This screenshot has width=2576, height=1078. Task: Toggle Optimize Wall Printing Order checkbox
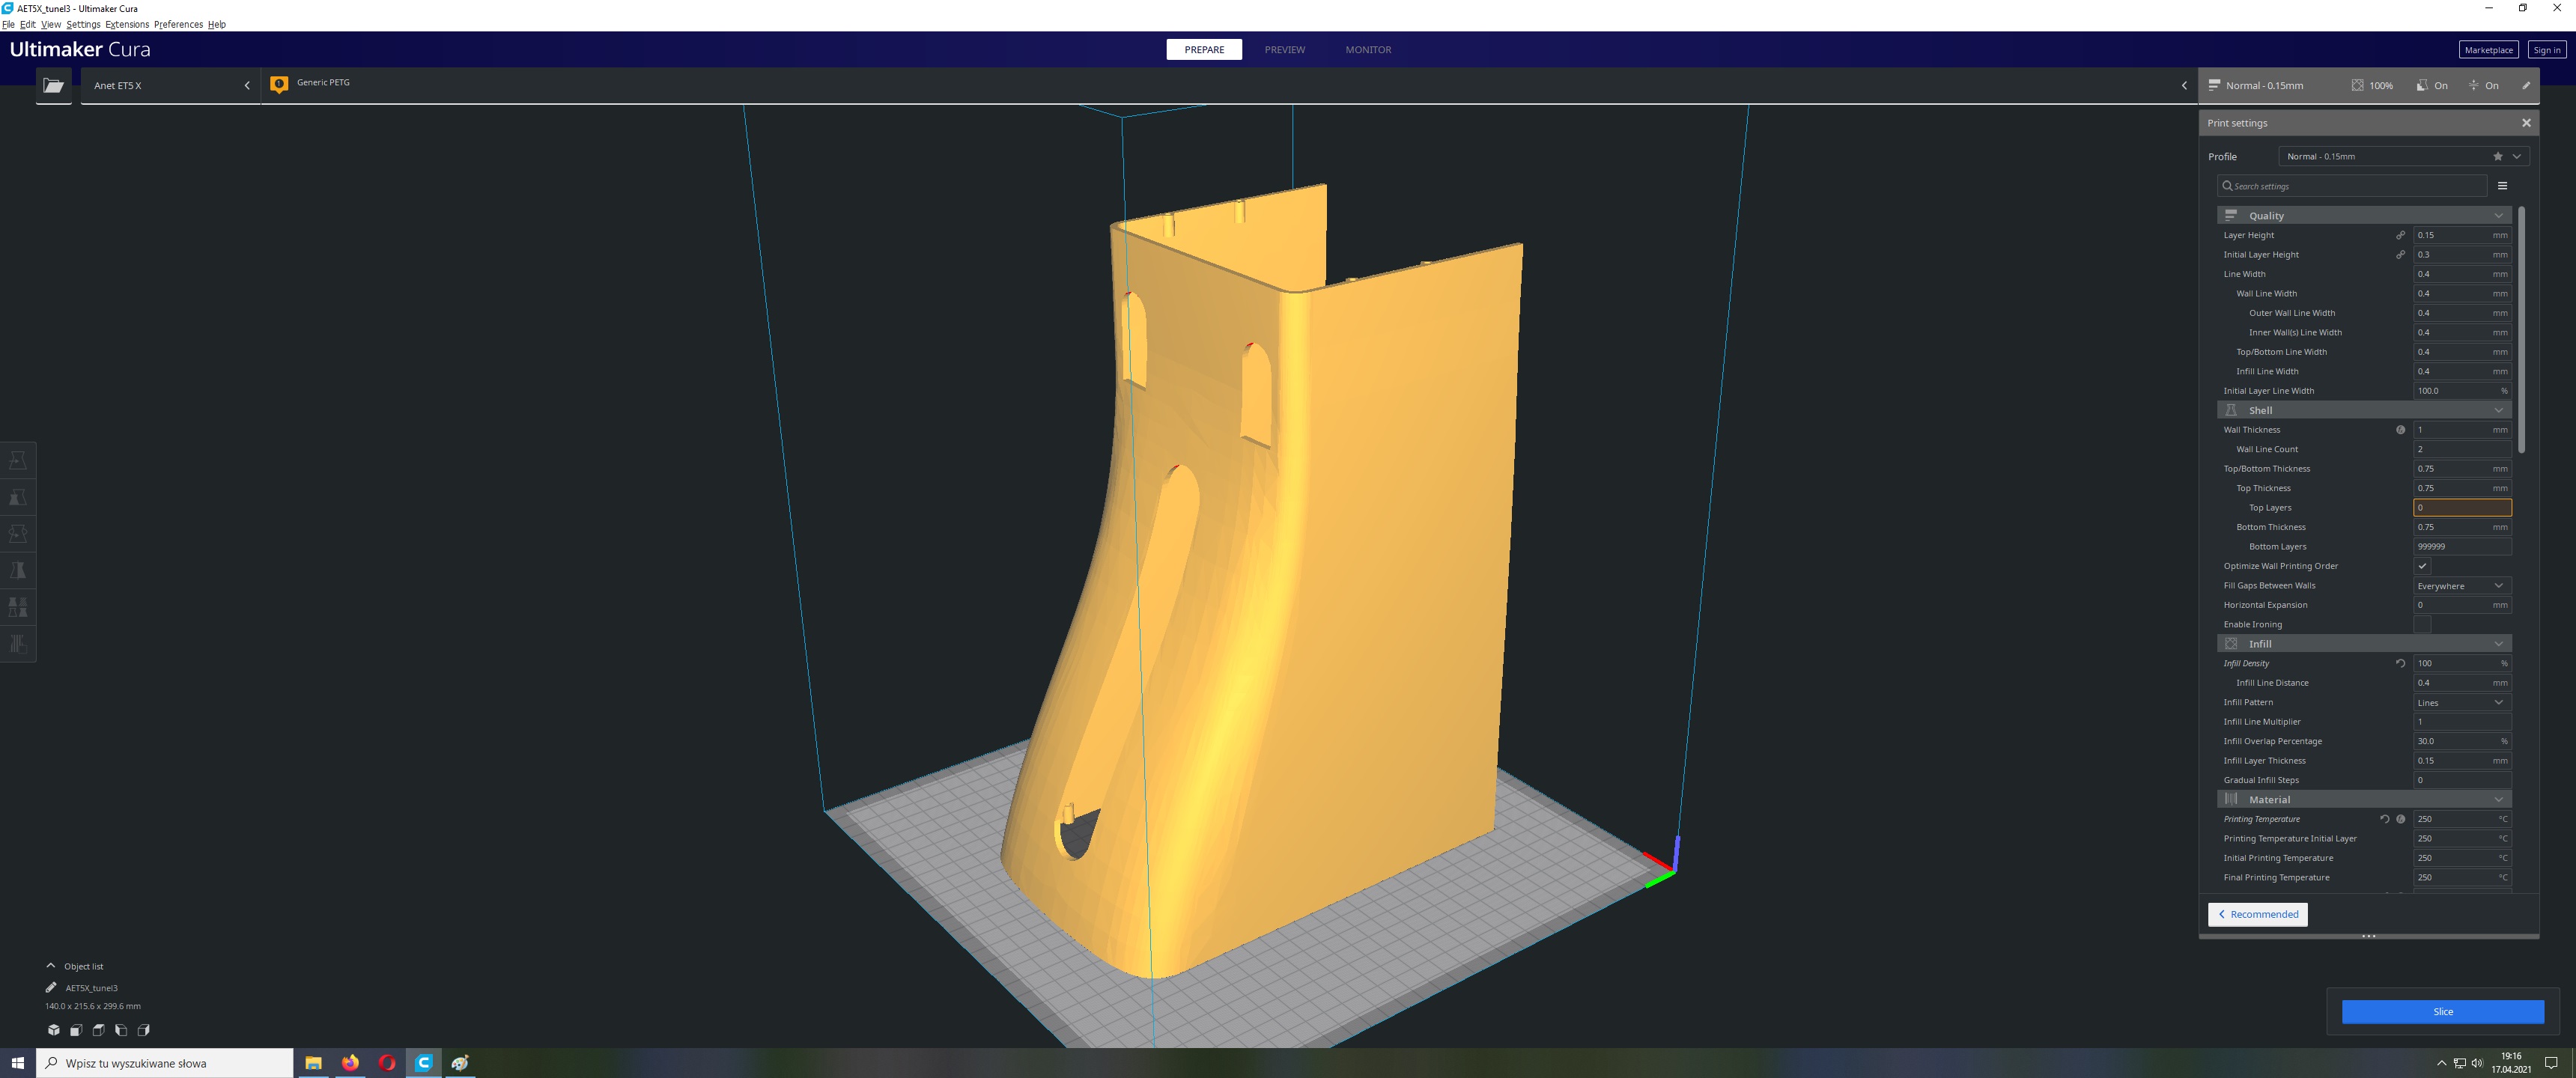pos(2422,566)
